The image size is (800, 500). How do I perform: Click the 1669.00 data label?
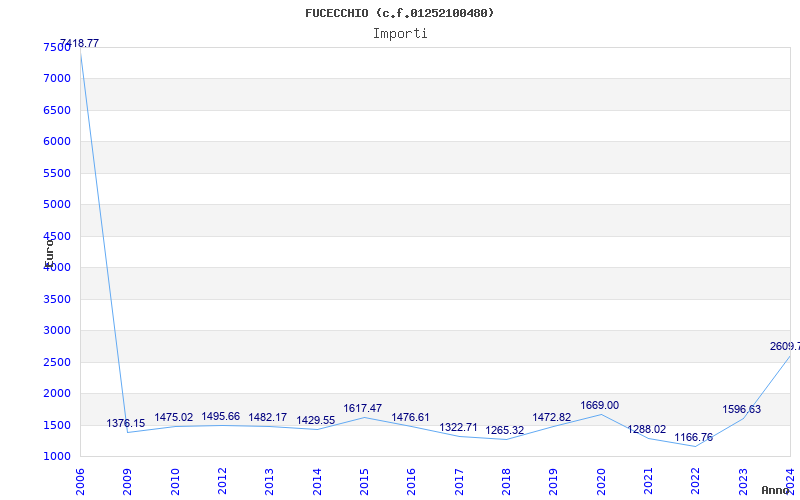(599, 405)
